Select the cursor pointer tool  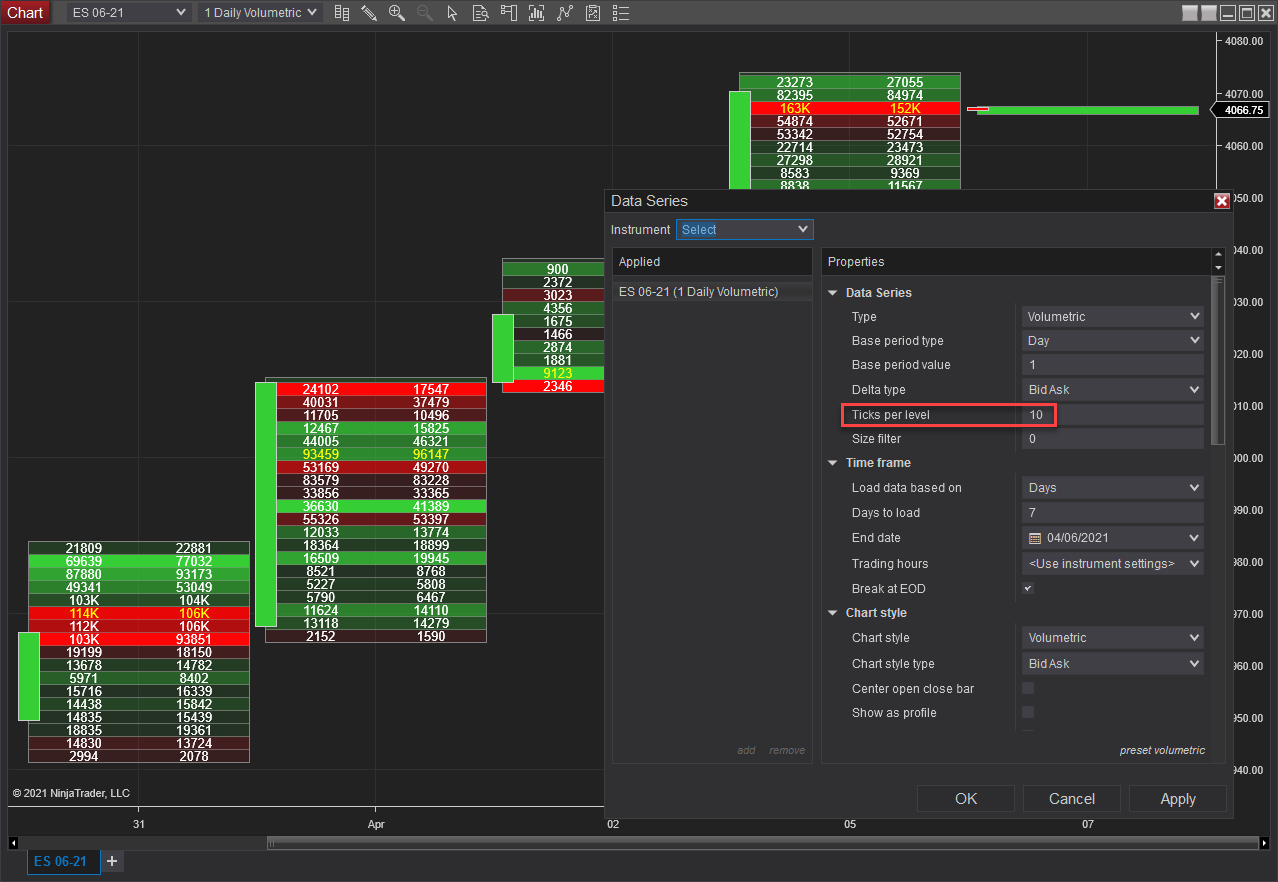[x=452, y=13]
